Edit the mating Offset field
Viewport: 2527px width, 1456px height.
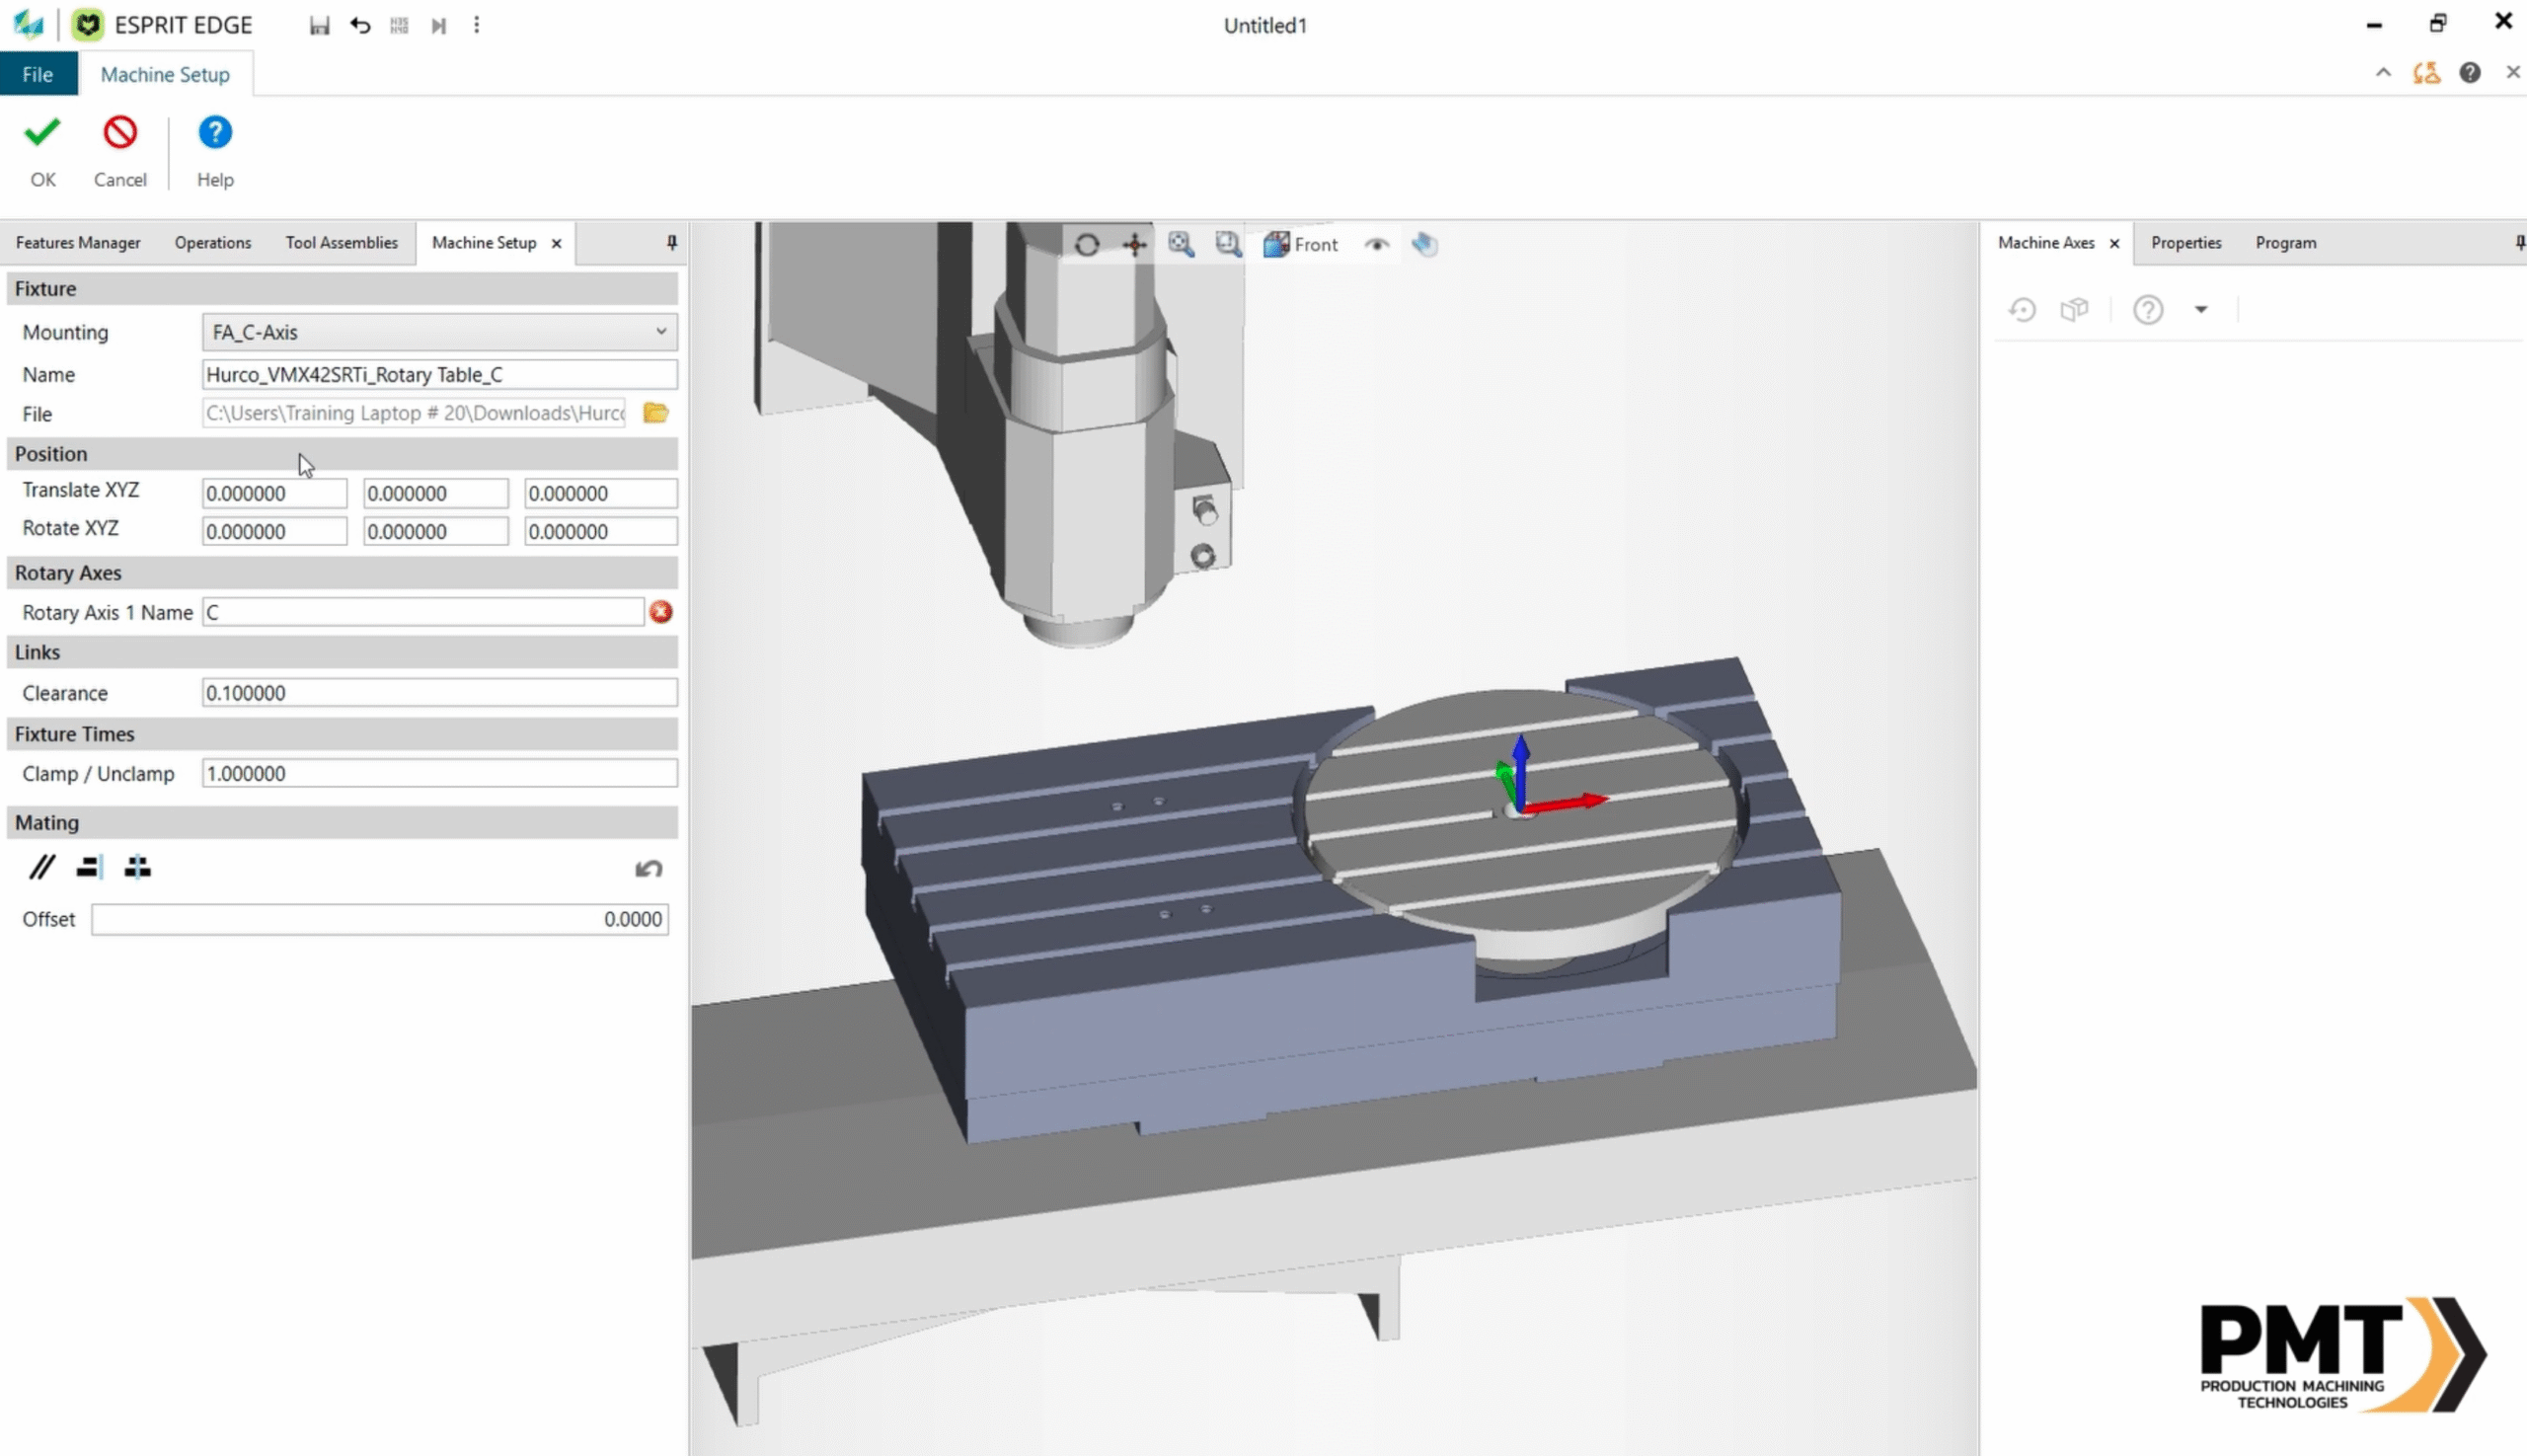point(380,919)
